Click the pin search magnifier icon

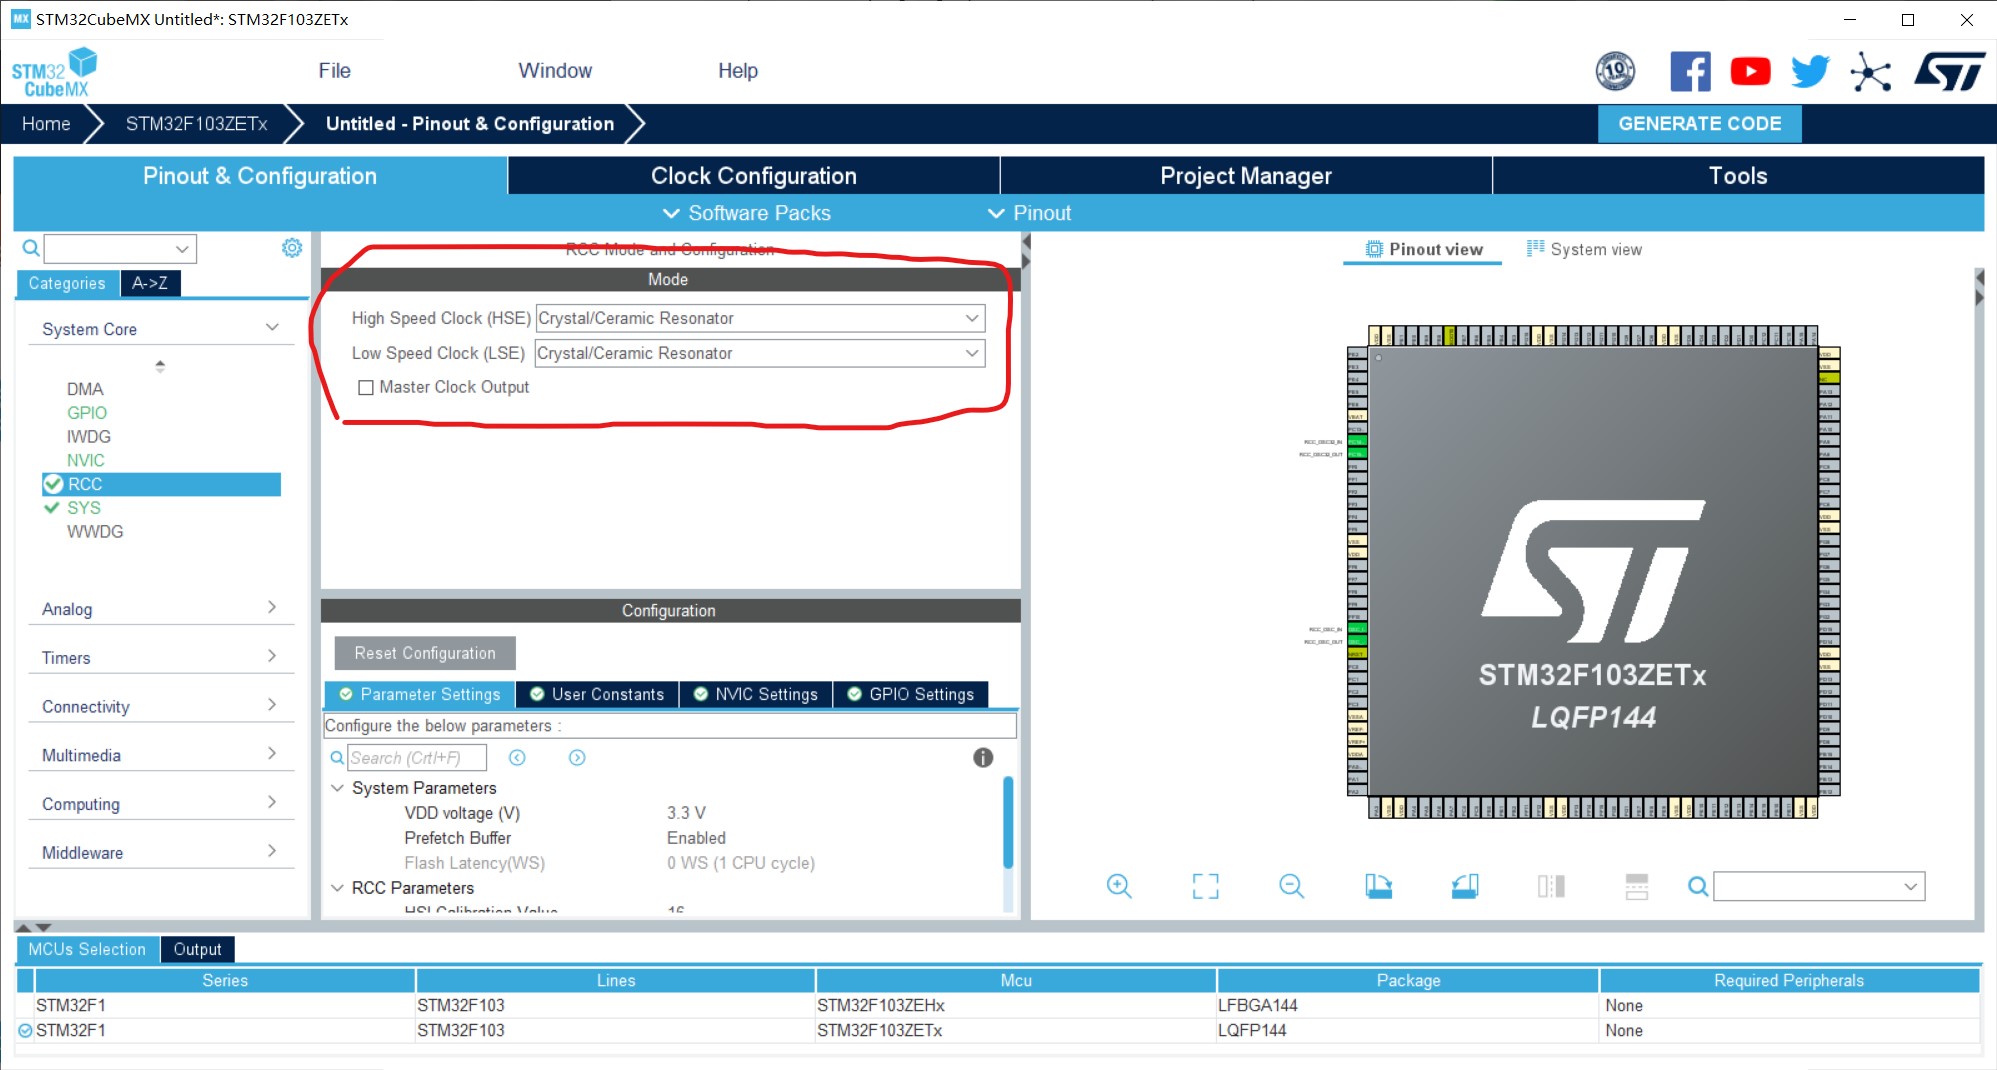point(1697,886)
